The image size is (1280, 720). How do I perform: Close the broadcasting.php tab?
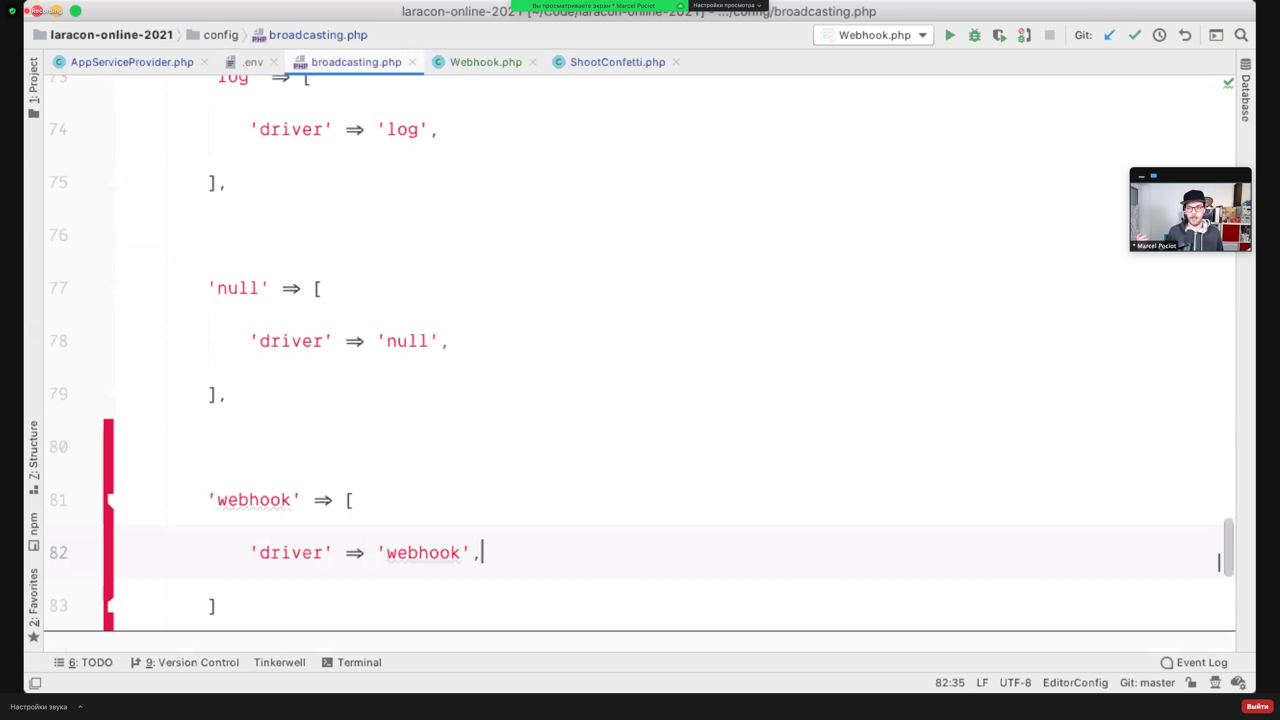[x=412, y=62]
